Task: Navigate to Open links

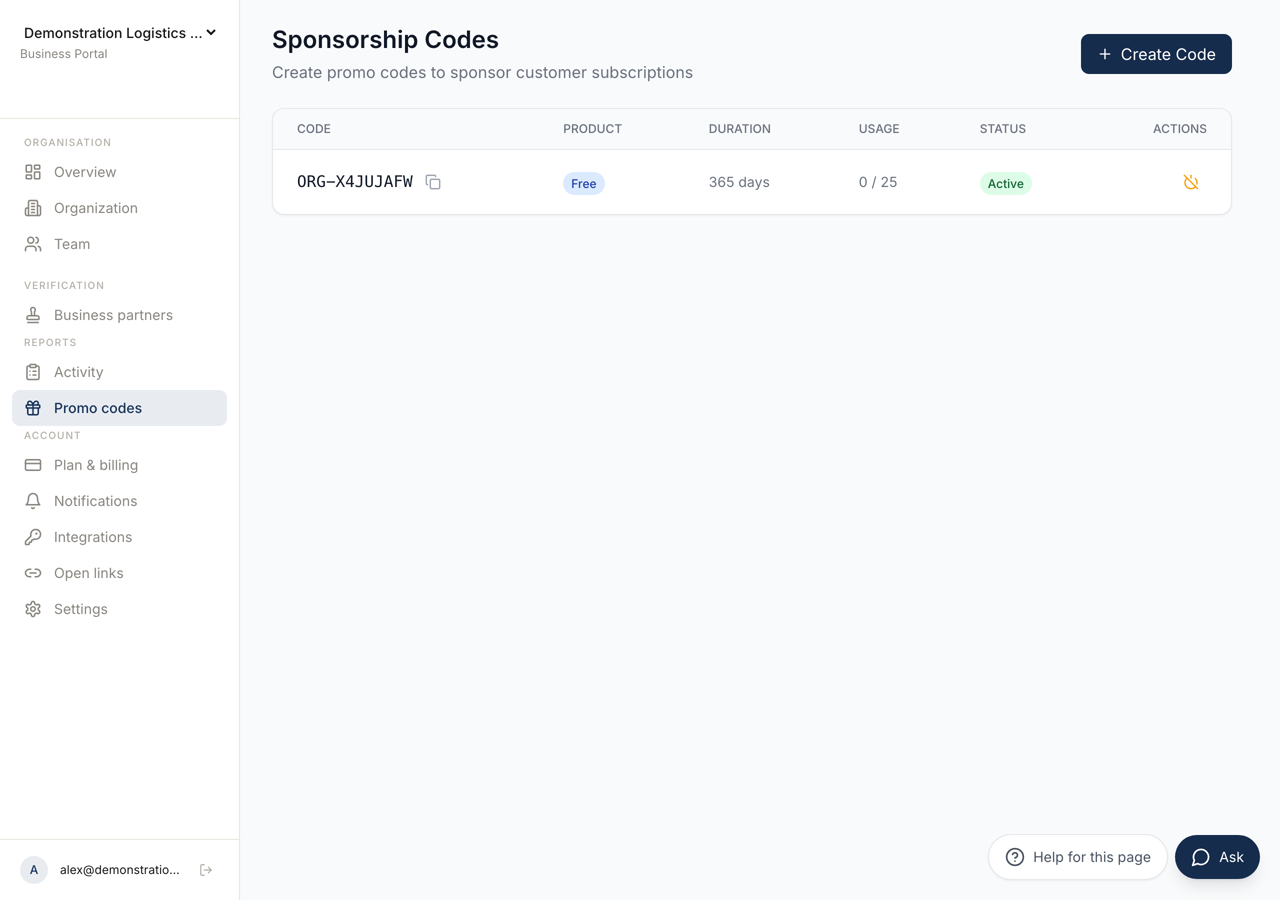Action: [x=119, y=573]
